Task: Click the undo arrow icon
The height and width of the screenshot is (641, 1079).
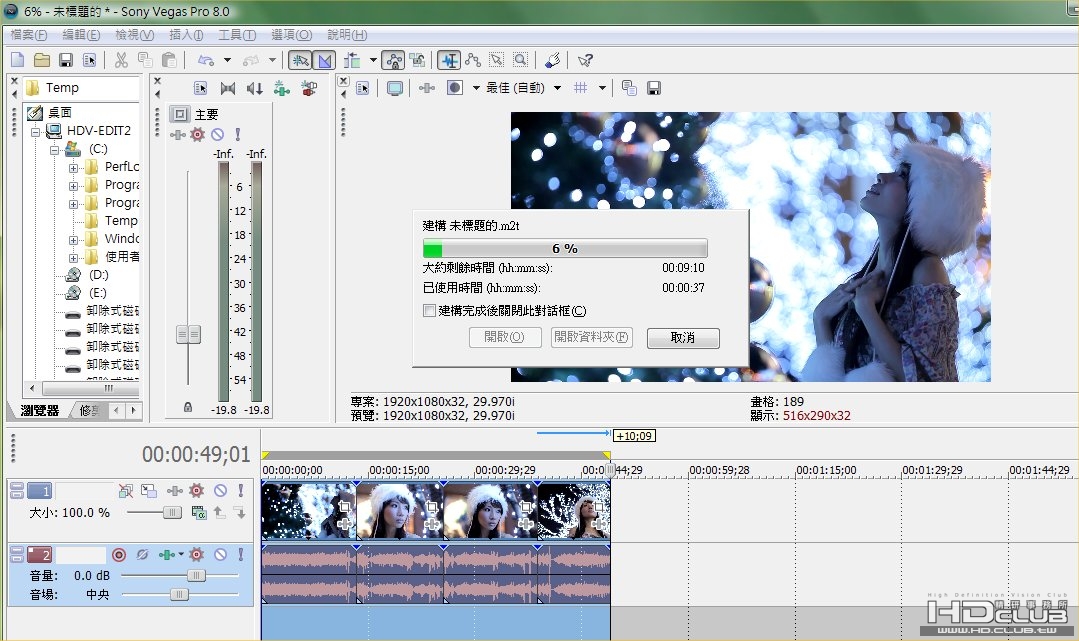Action: click(x=206, y=61)
